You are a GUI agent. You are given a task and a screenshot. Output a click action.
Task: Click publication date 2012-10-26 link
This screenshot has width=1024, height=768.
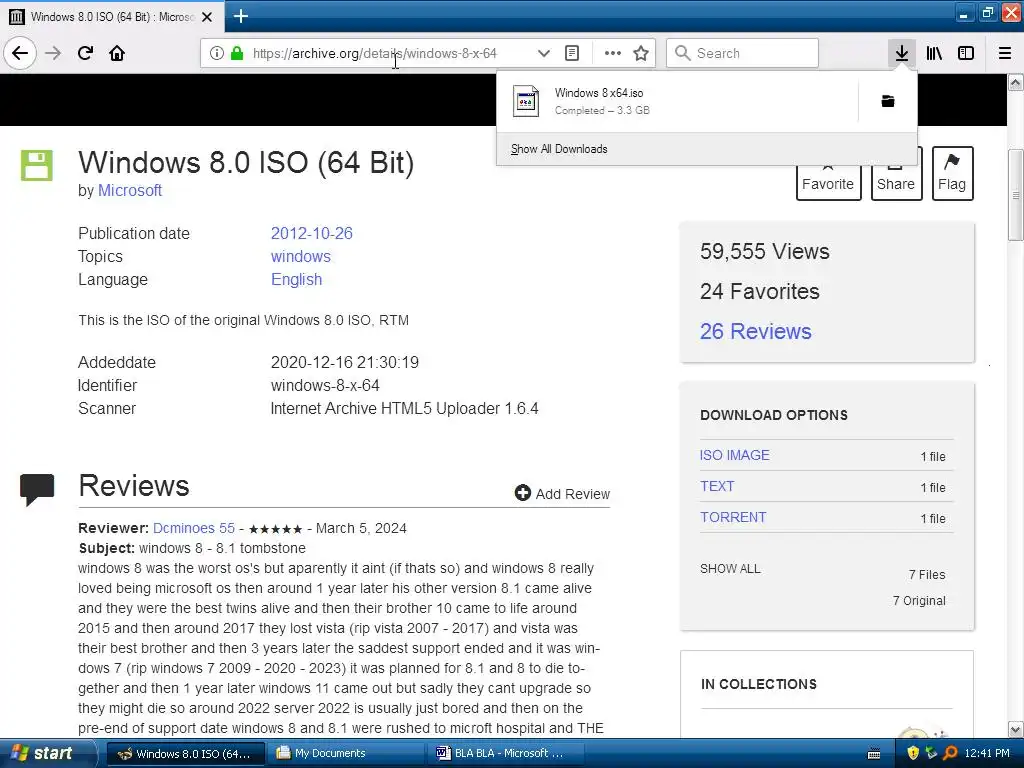point(312,233)
